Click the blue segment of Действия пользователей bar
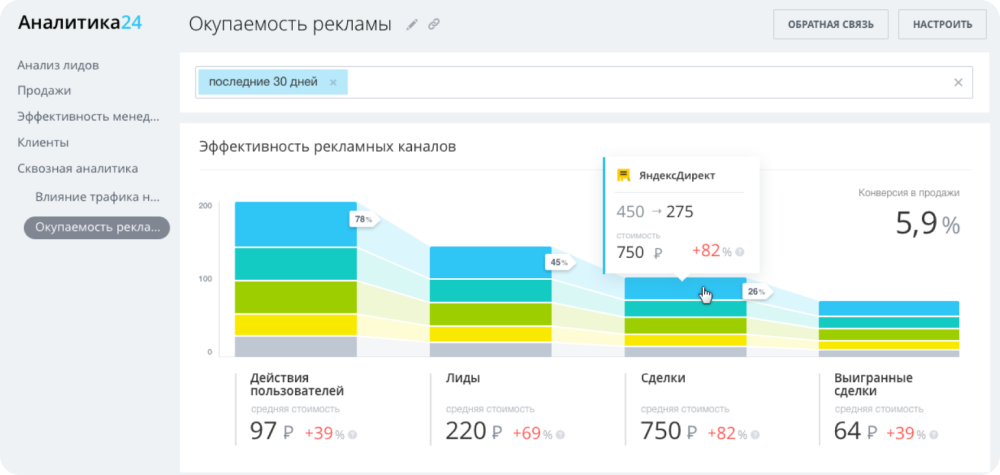This screenshot has height=475, width=1000. pos(295,224)
